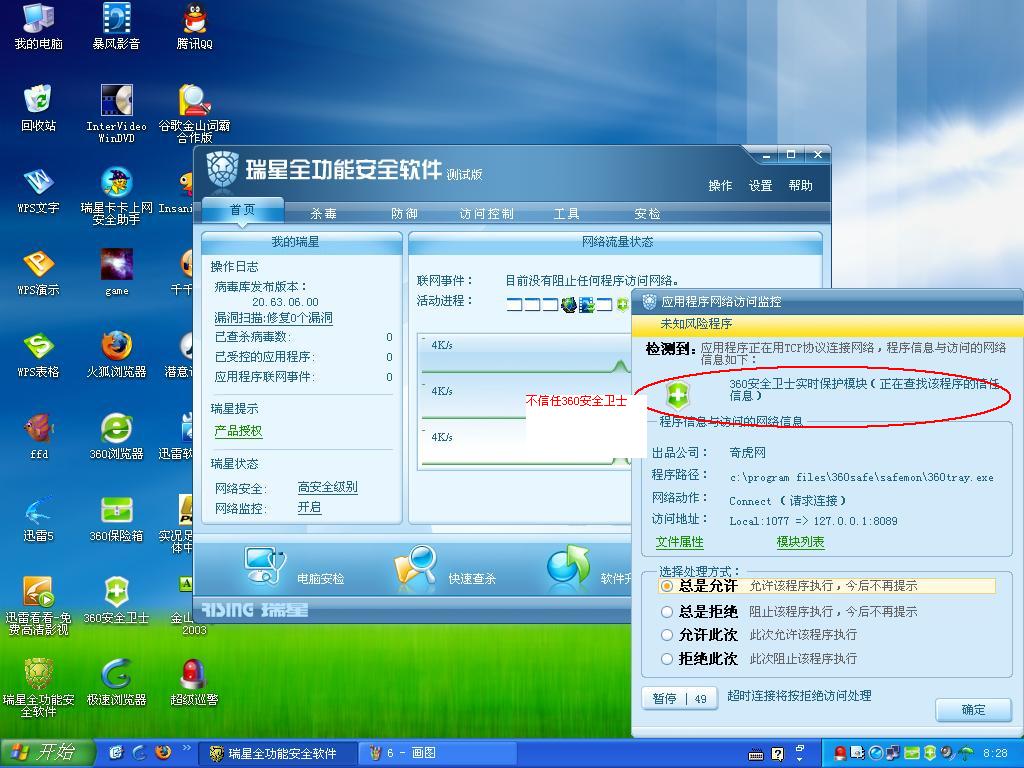Click the globe active process icon

569,304
